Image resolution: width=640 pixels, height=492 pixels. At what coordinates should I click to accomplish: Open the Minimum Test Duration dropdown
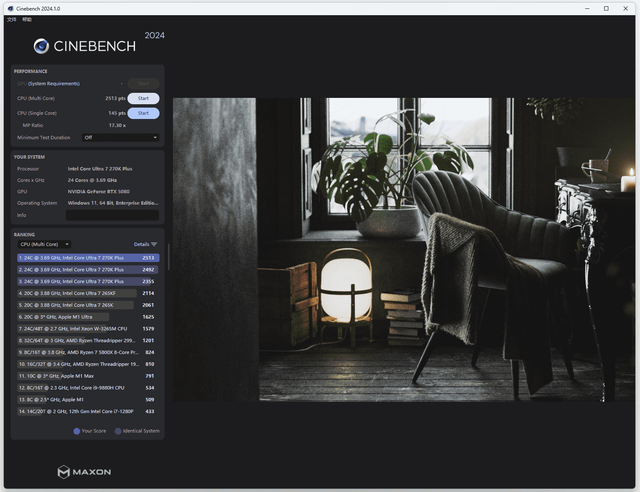(x=120, y=138)
